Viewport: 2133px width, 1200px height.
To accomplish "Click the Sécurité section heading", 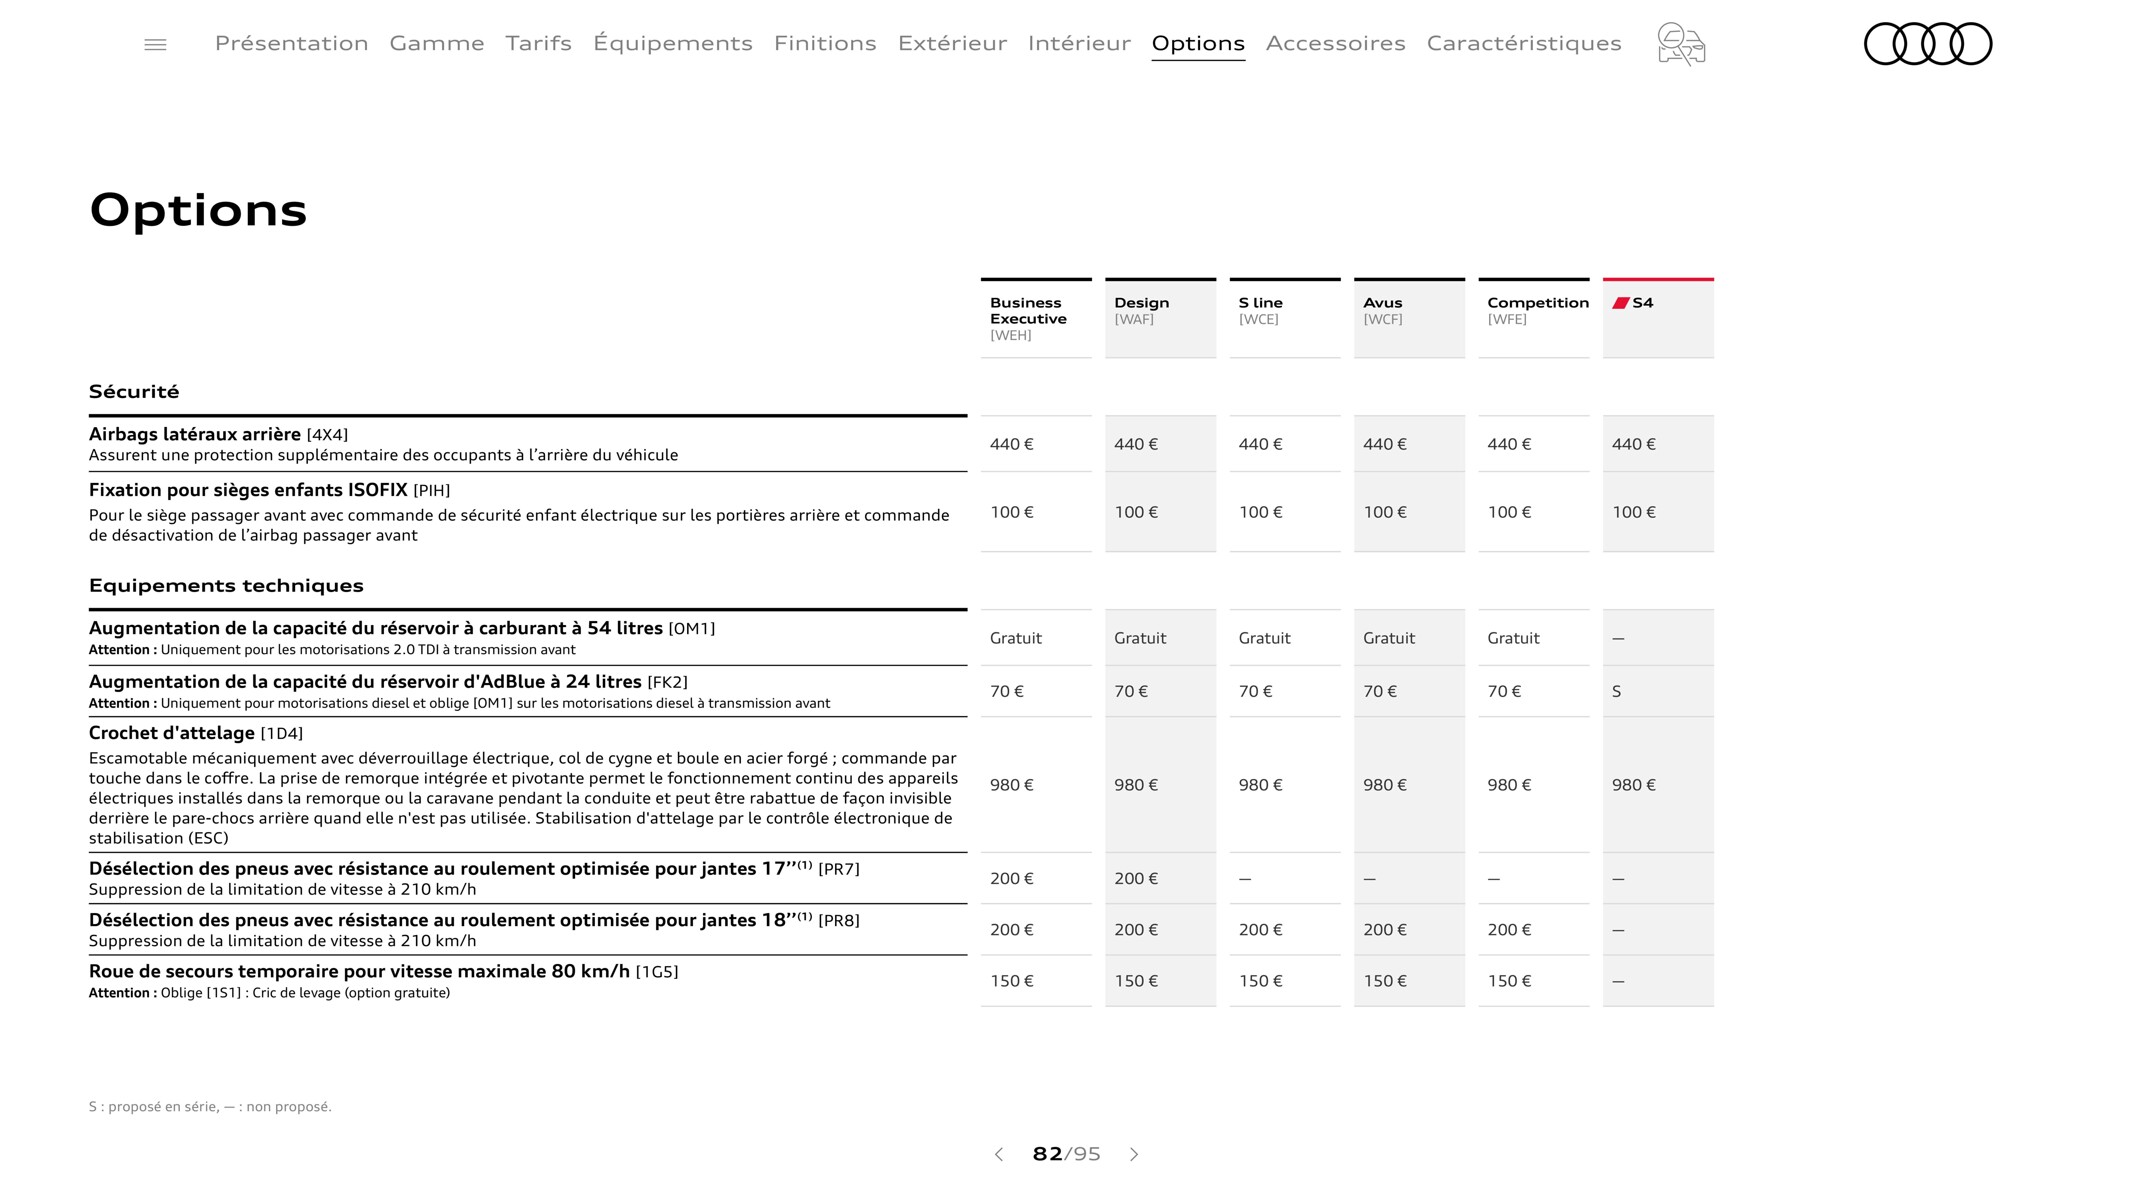I will [x=134, y=391].
